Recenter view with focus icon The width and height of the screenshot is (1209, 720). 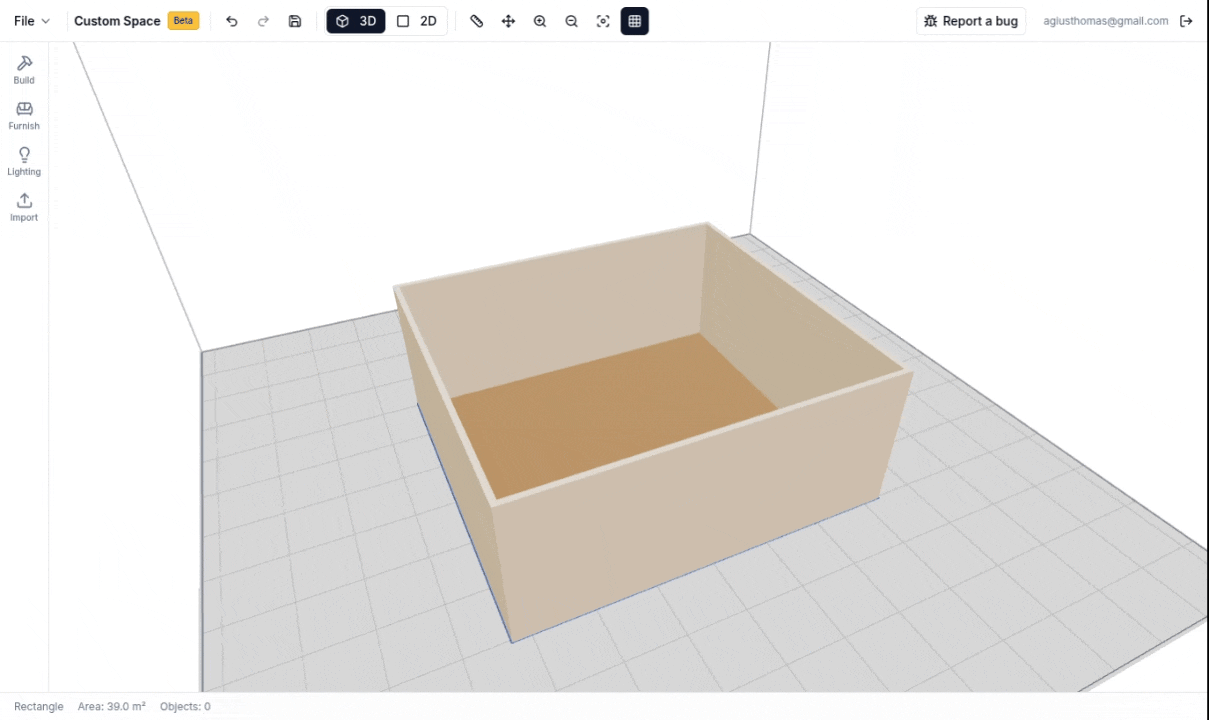point(603,21)
